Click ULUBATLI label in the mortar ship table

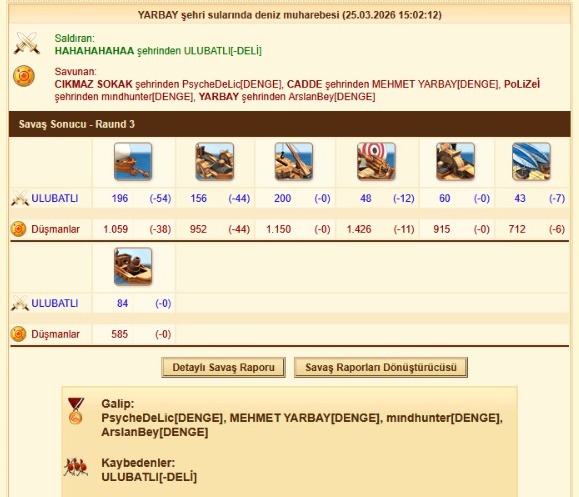click(55, 303)
